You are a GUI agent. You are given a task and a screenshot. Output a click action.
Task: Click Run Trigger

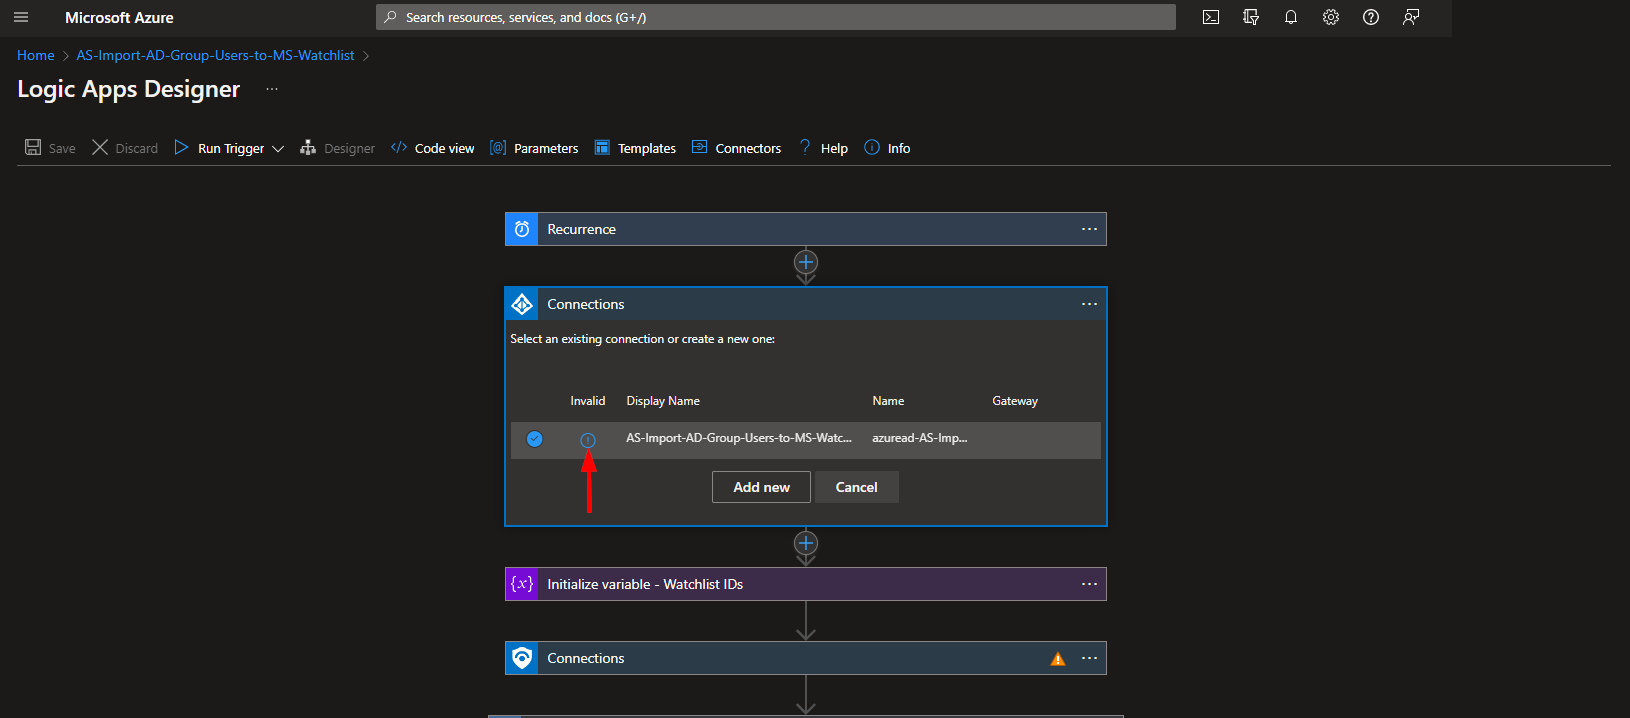220,148
